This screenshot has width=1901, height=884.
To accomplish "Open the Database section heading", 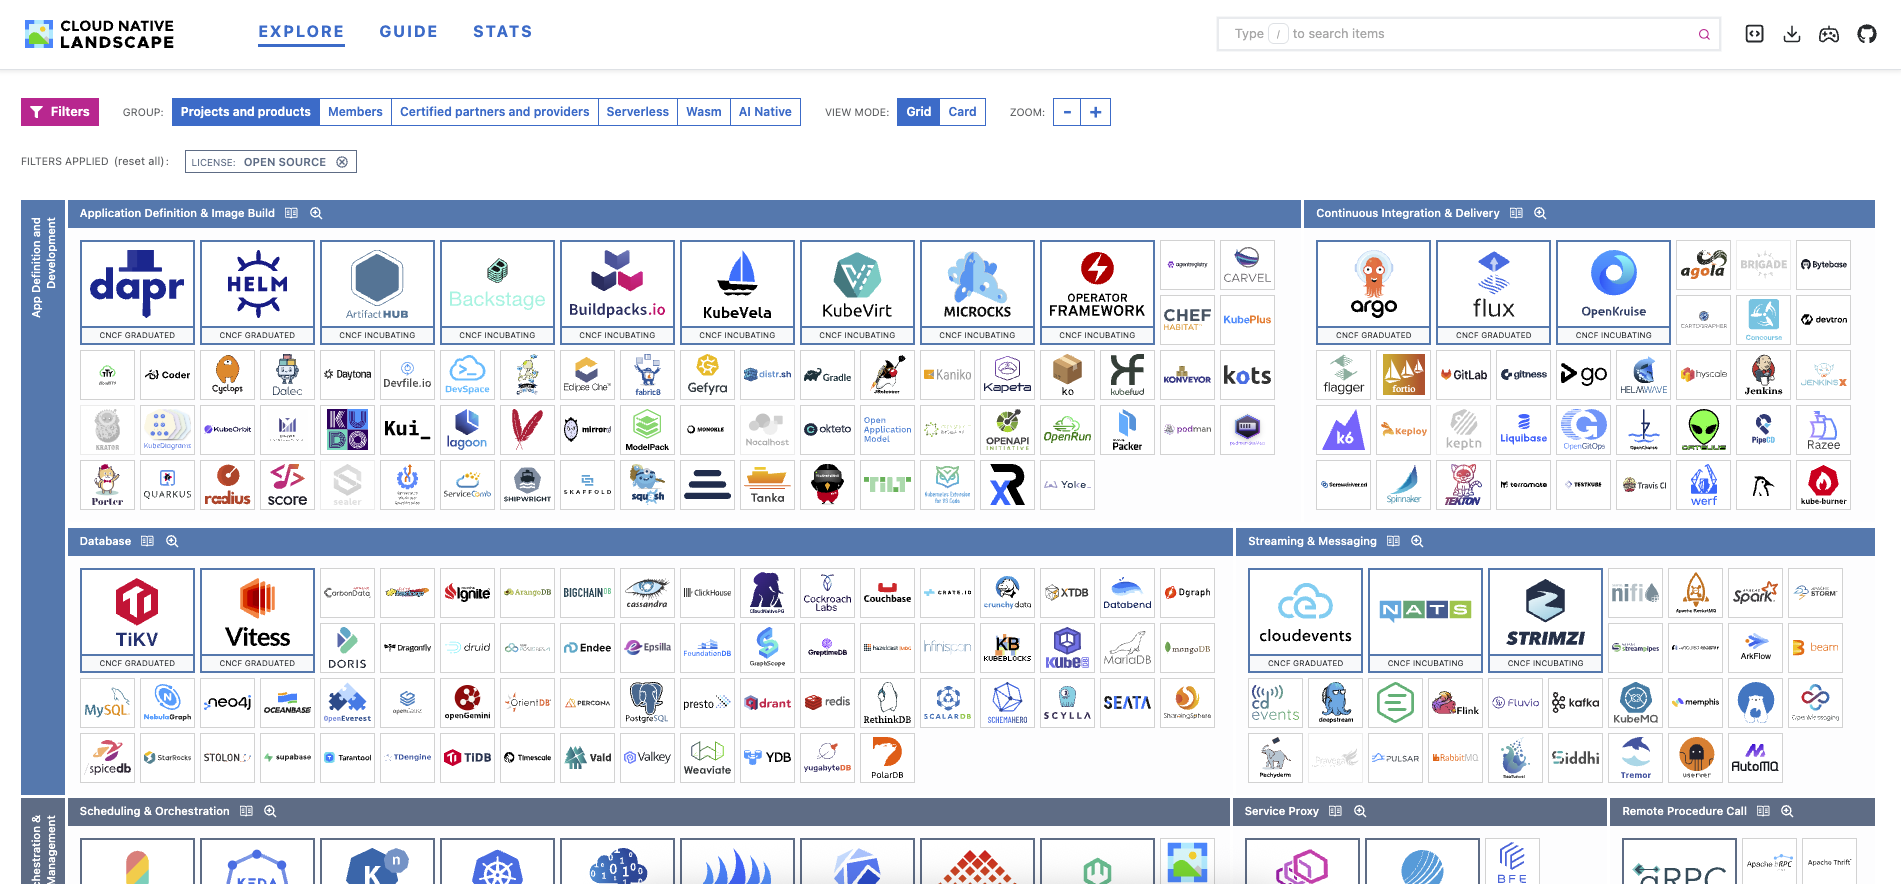I will [x=105, y=541].
